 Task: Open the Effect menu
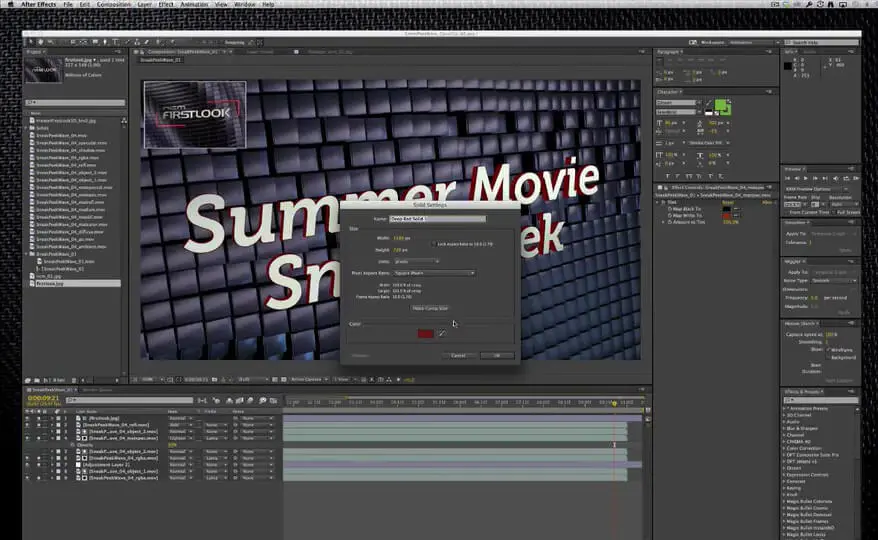pos(166,4)
